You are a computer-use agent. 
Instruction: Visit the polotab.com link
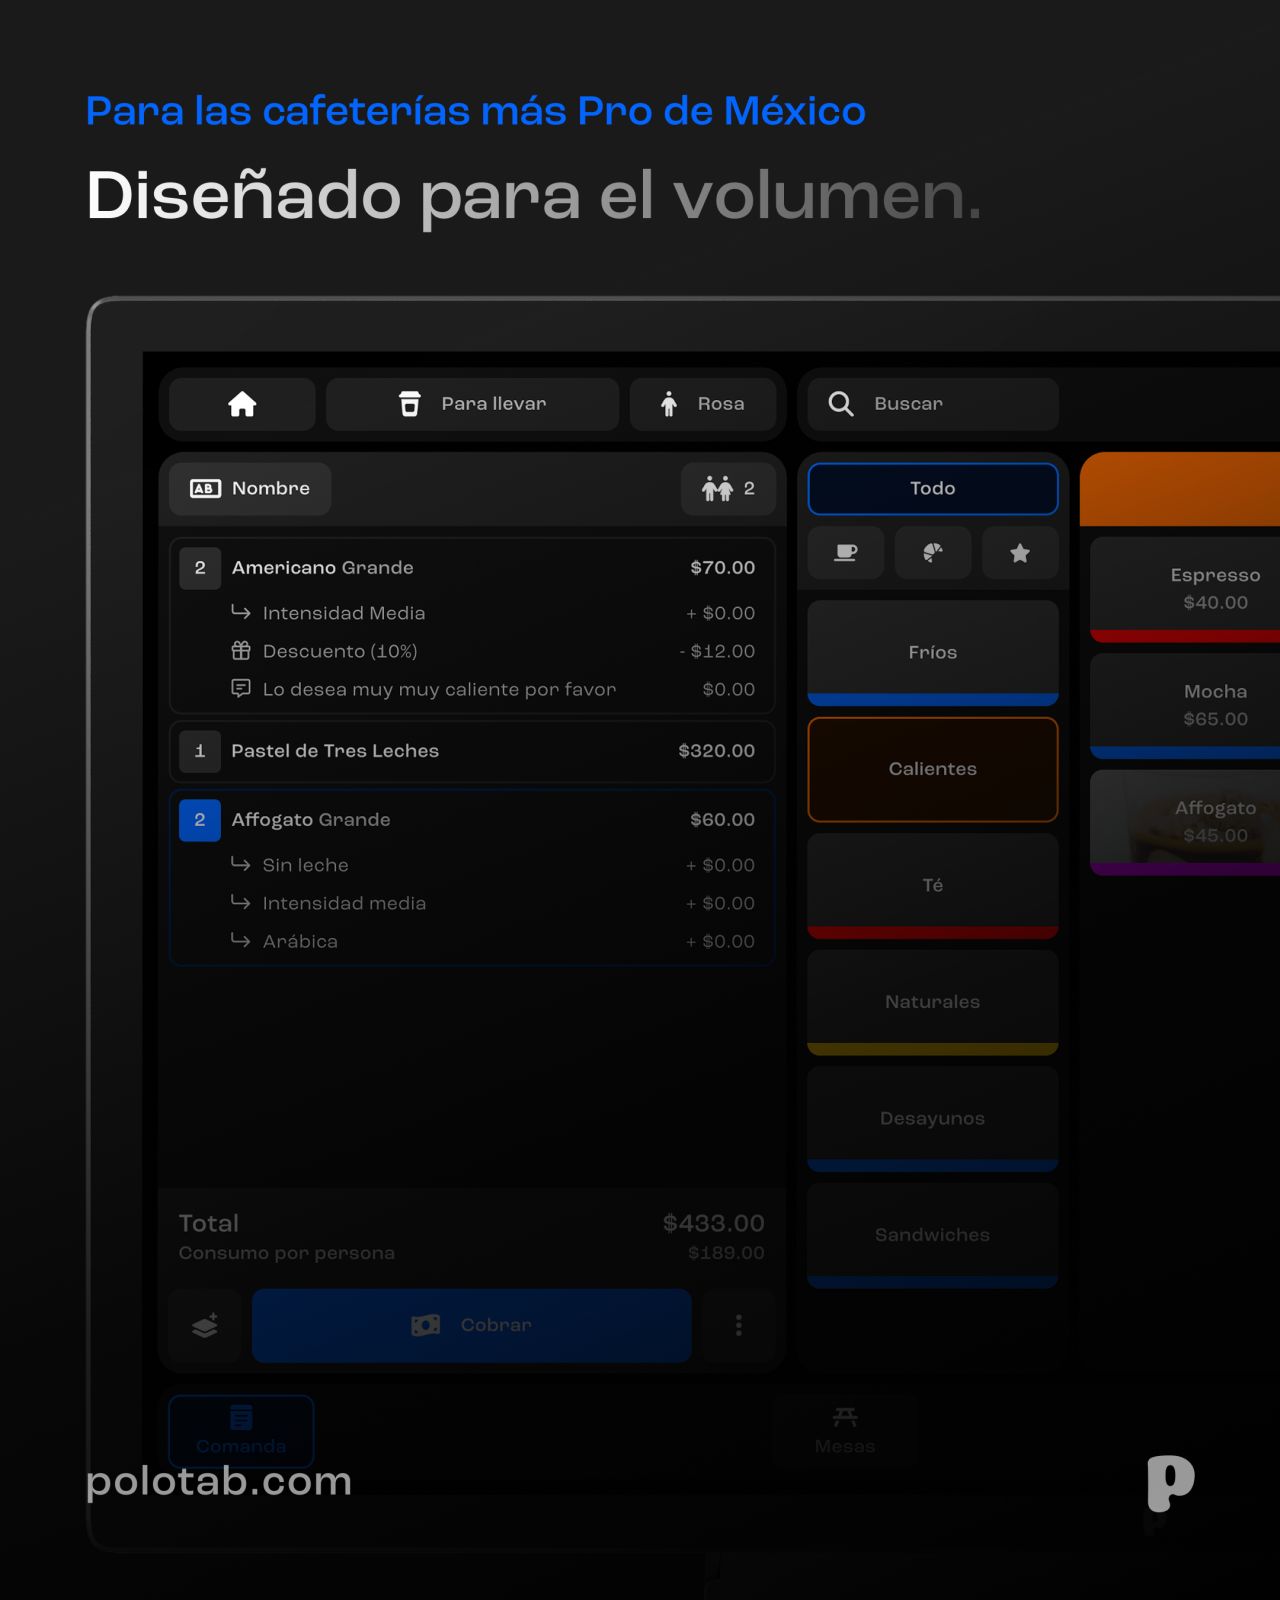point(219,1481)
